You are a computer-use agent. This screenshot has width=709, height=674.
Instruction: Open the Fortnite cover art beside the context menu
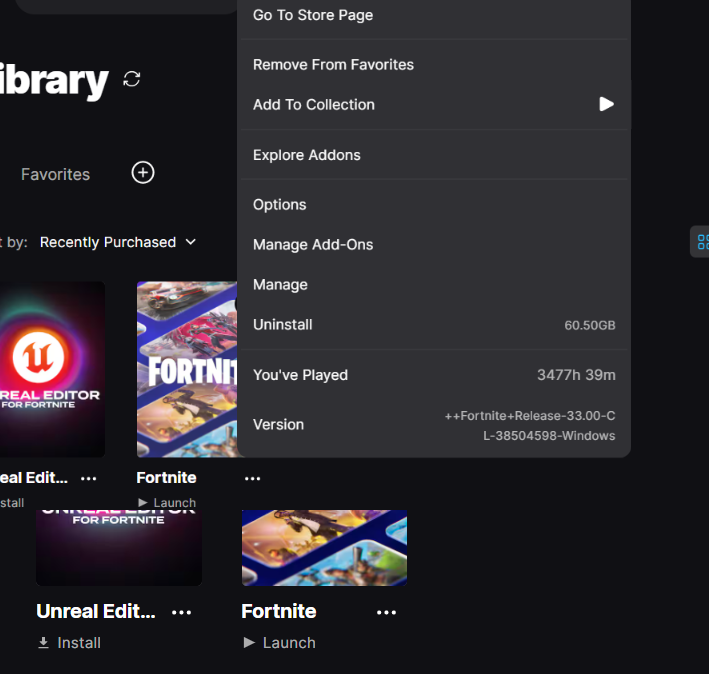[x=187, y=369]
